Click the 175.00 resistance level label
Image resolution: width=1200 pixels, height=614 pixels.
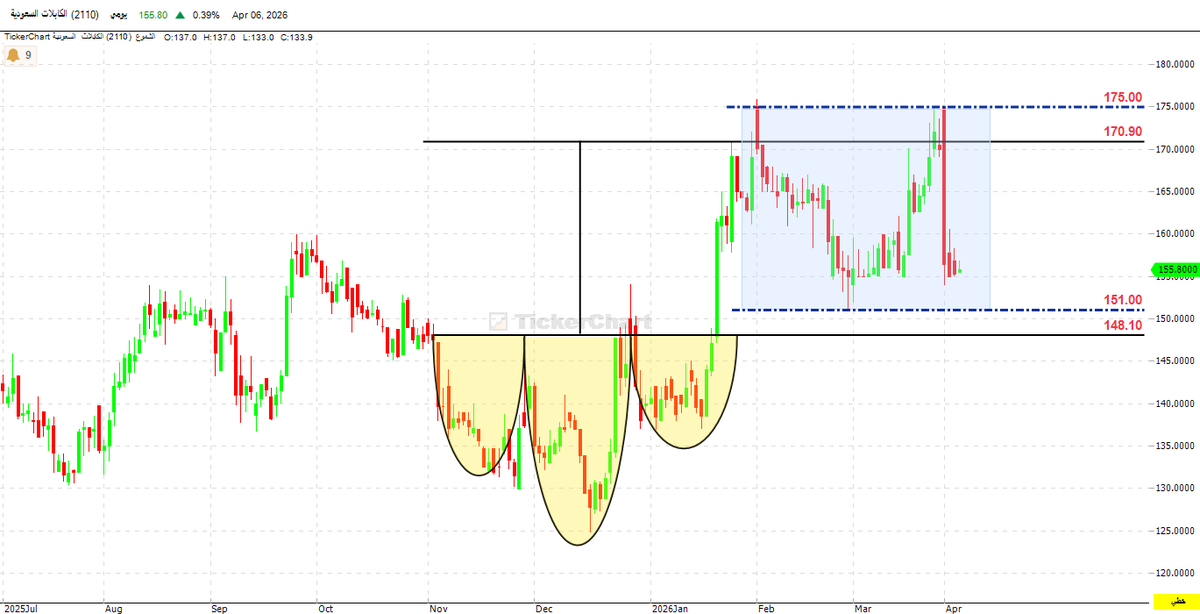(1123, 98)
